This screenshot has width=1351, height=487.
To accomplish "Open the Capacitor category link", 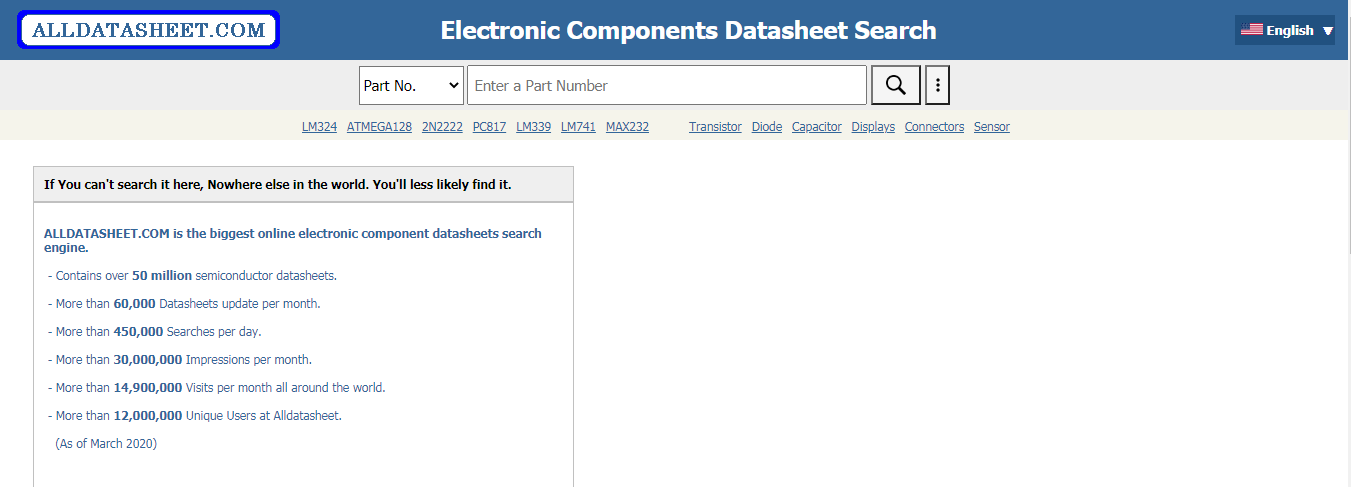I will (817, 127).
